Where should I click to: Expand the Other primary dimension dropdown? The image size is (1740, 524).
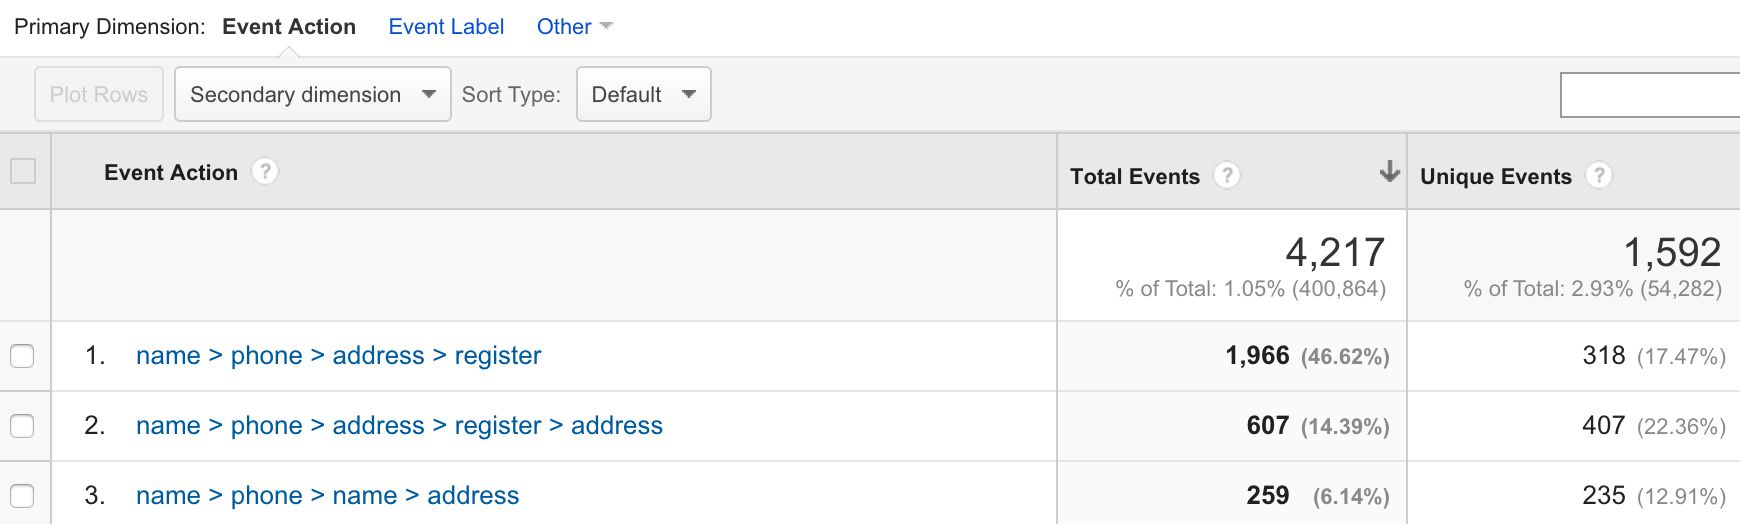pyautogui.click(x=574, y=27)
